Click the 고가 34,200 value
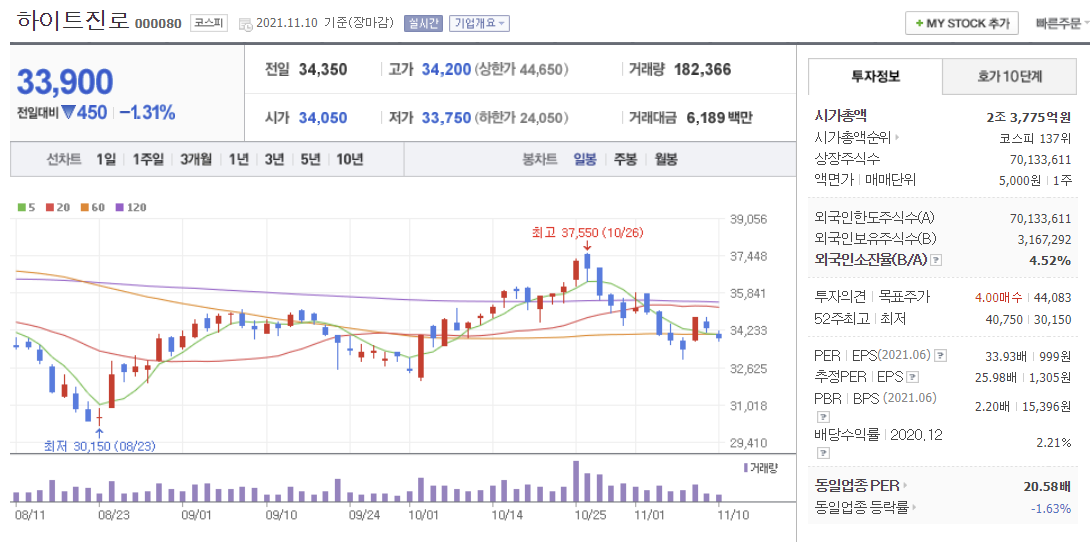Image resolution: width=1090 pixels, height=542 pixels. tap(446, 69)
